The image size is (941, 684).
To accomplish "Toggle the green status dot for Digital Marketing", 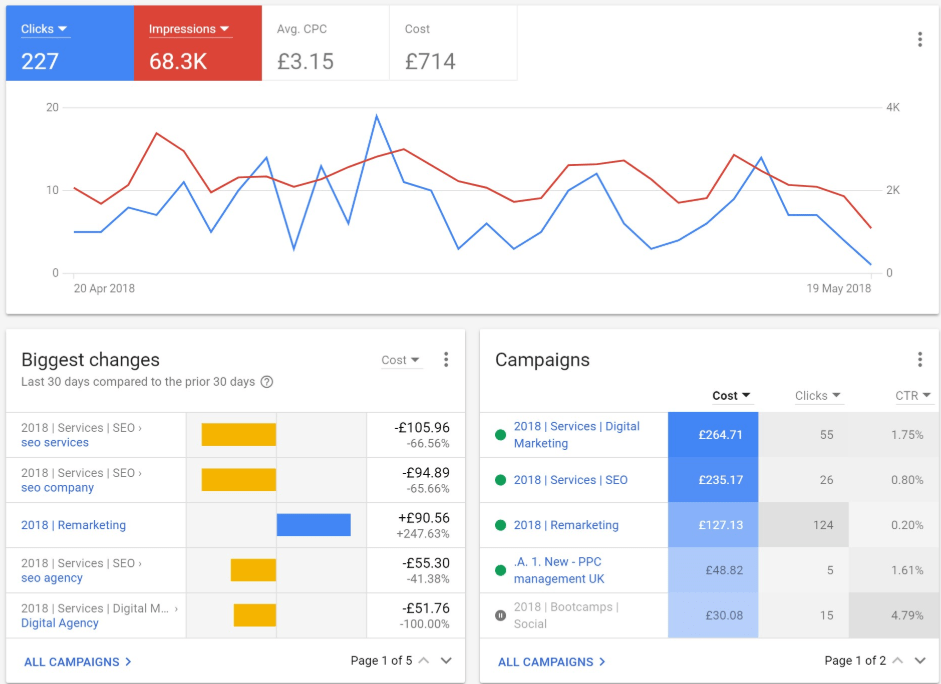I will point(500,432).
